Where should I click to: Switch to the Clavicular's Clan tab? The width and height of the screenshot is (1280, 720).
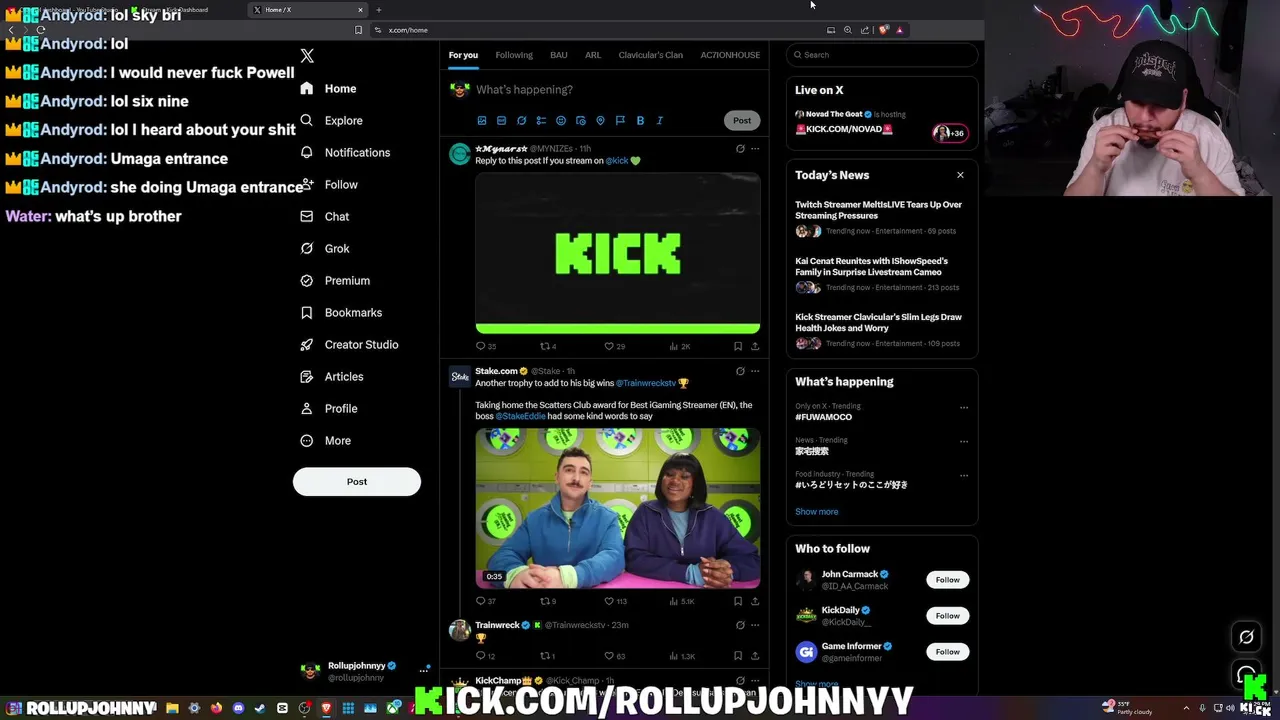pos(651,55)
